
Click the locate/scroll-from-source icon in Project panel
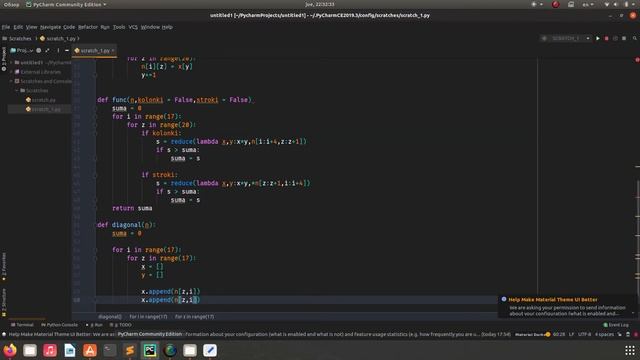[x=39, y=51]
